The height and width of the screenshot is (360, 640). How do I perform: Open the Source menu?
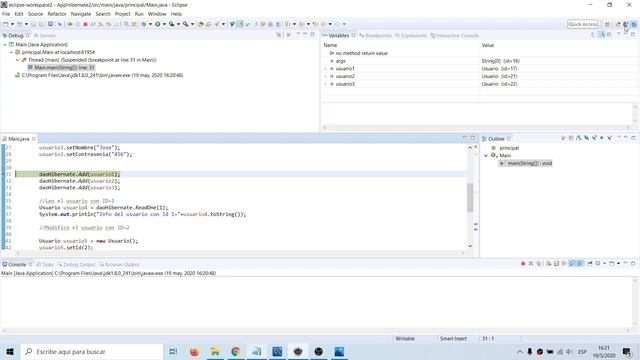coord(35,14)
